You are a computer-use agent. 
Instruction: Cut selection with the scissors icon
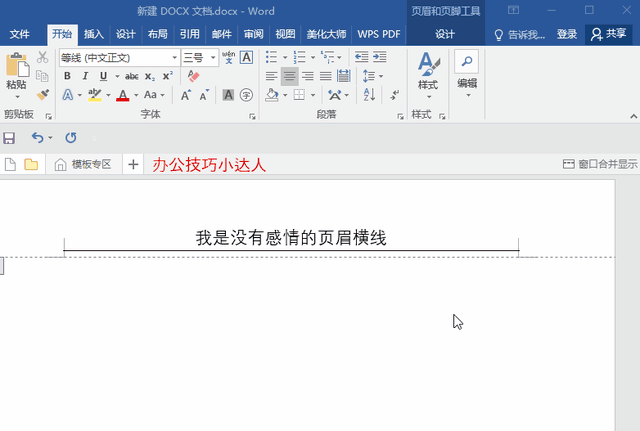(42, 57)
